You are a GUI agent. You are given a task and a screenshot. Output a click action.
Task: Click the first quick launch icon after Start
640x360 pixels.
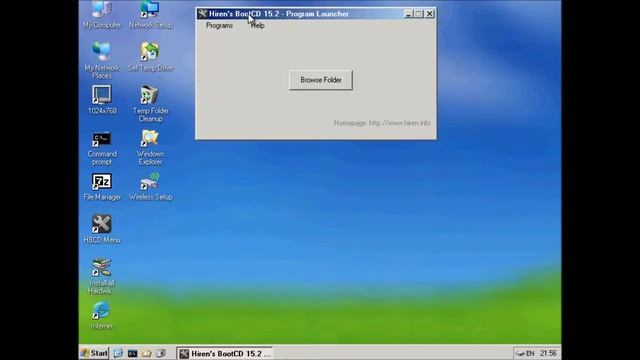click(x=118, y=353)
